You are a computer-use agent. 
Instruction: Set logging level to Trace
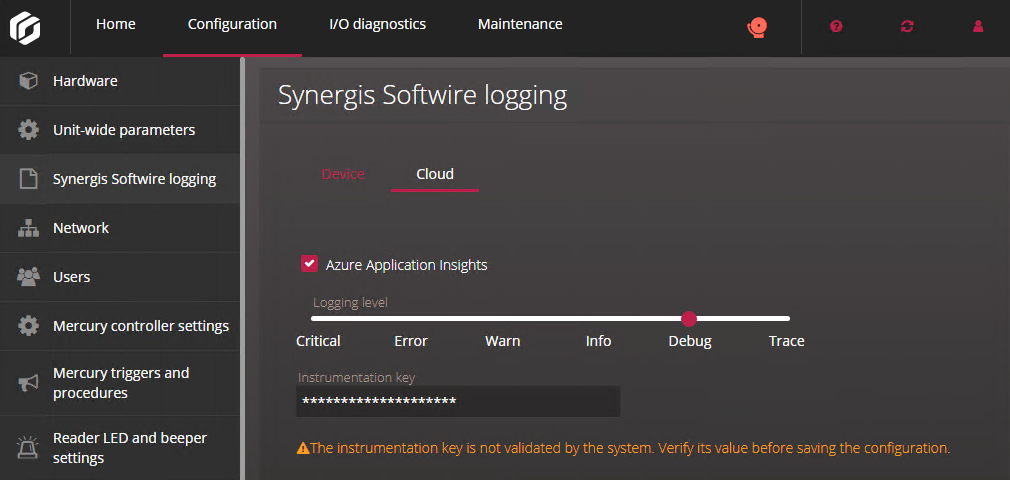[x=786, y=341]
